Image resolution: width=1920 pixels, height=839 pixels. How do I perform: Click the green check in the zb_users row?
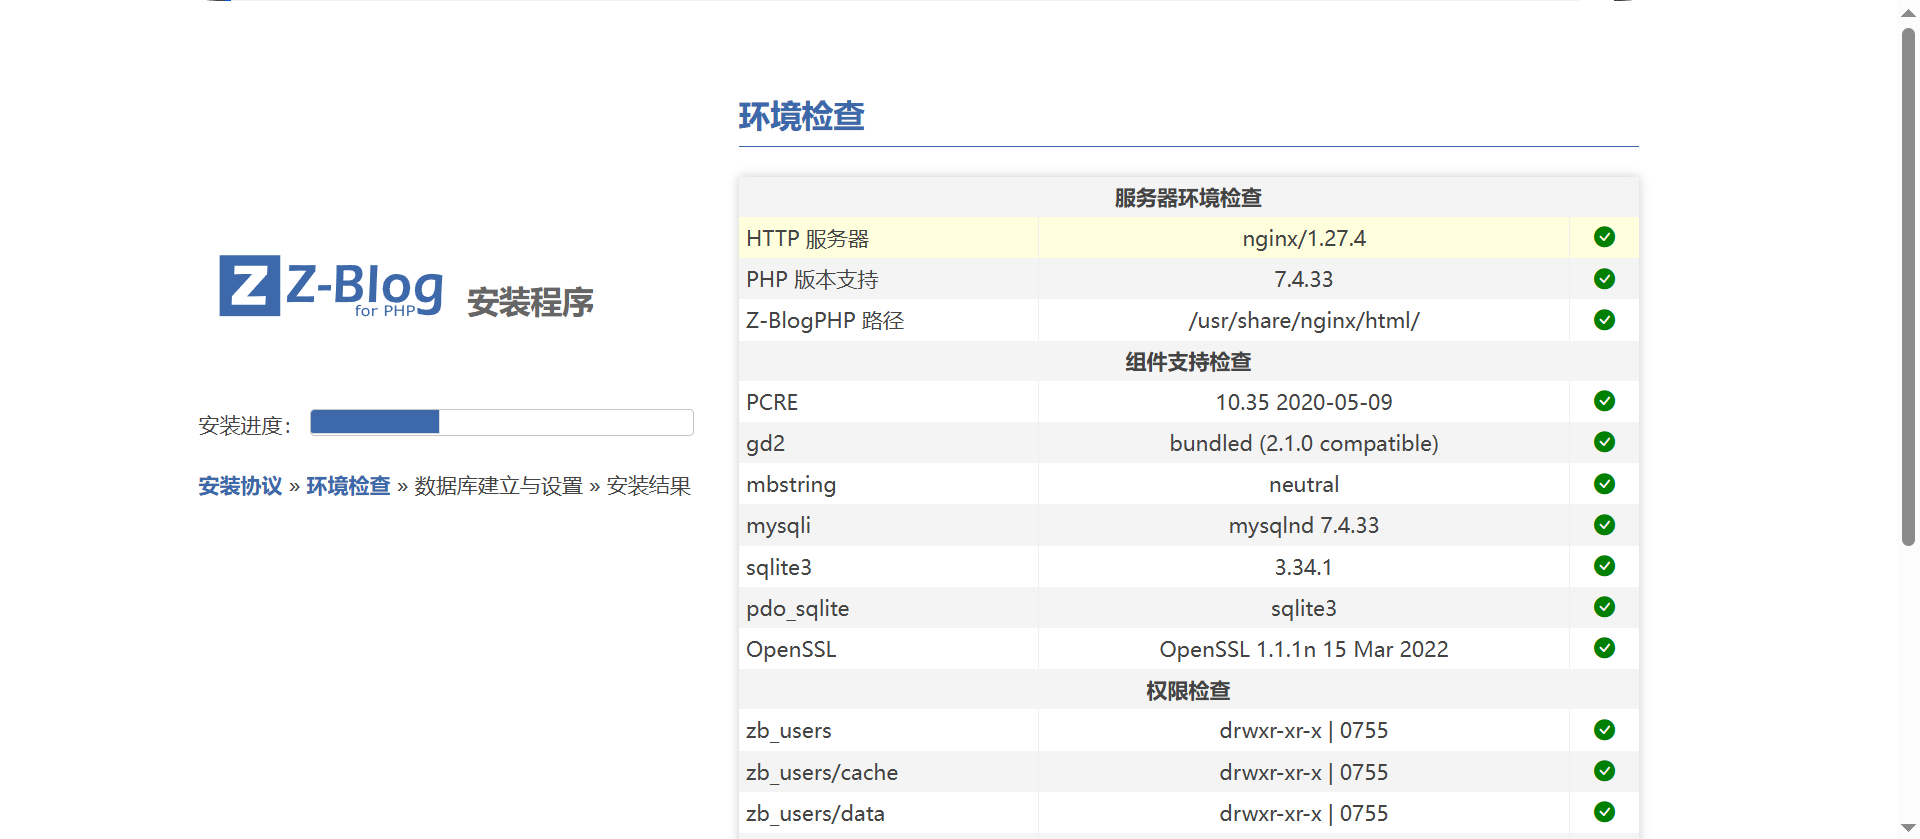click(1604, 730)
